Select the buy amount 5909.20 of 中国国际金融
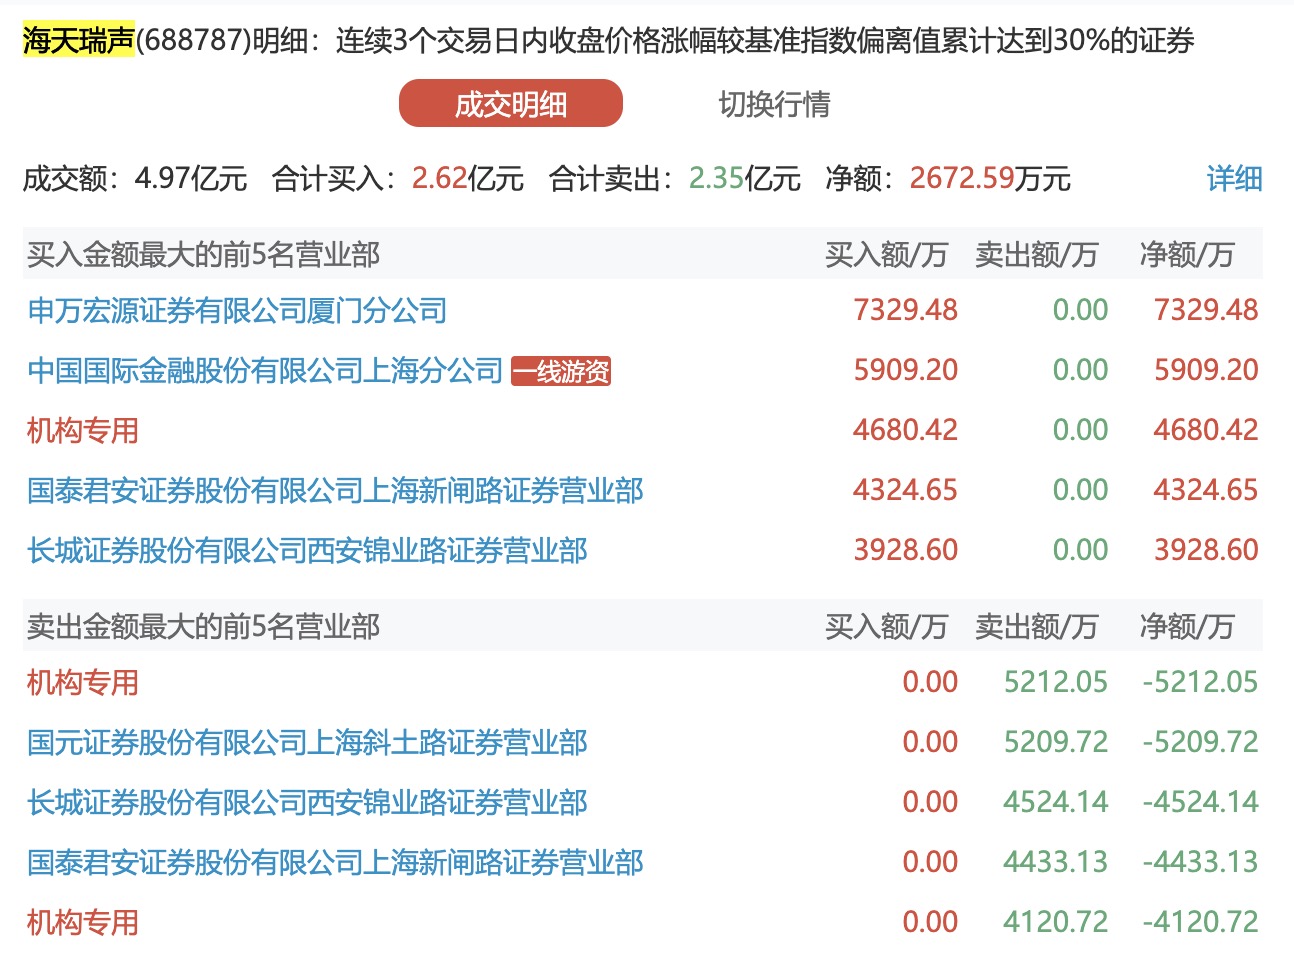Screen dimensions: 1294x974 (905, 370)
